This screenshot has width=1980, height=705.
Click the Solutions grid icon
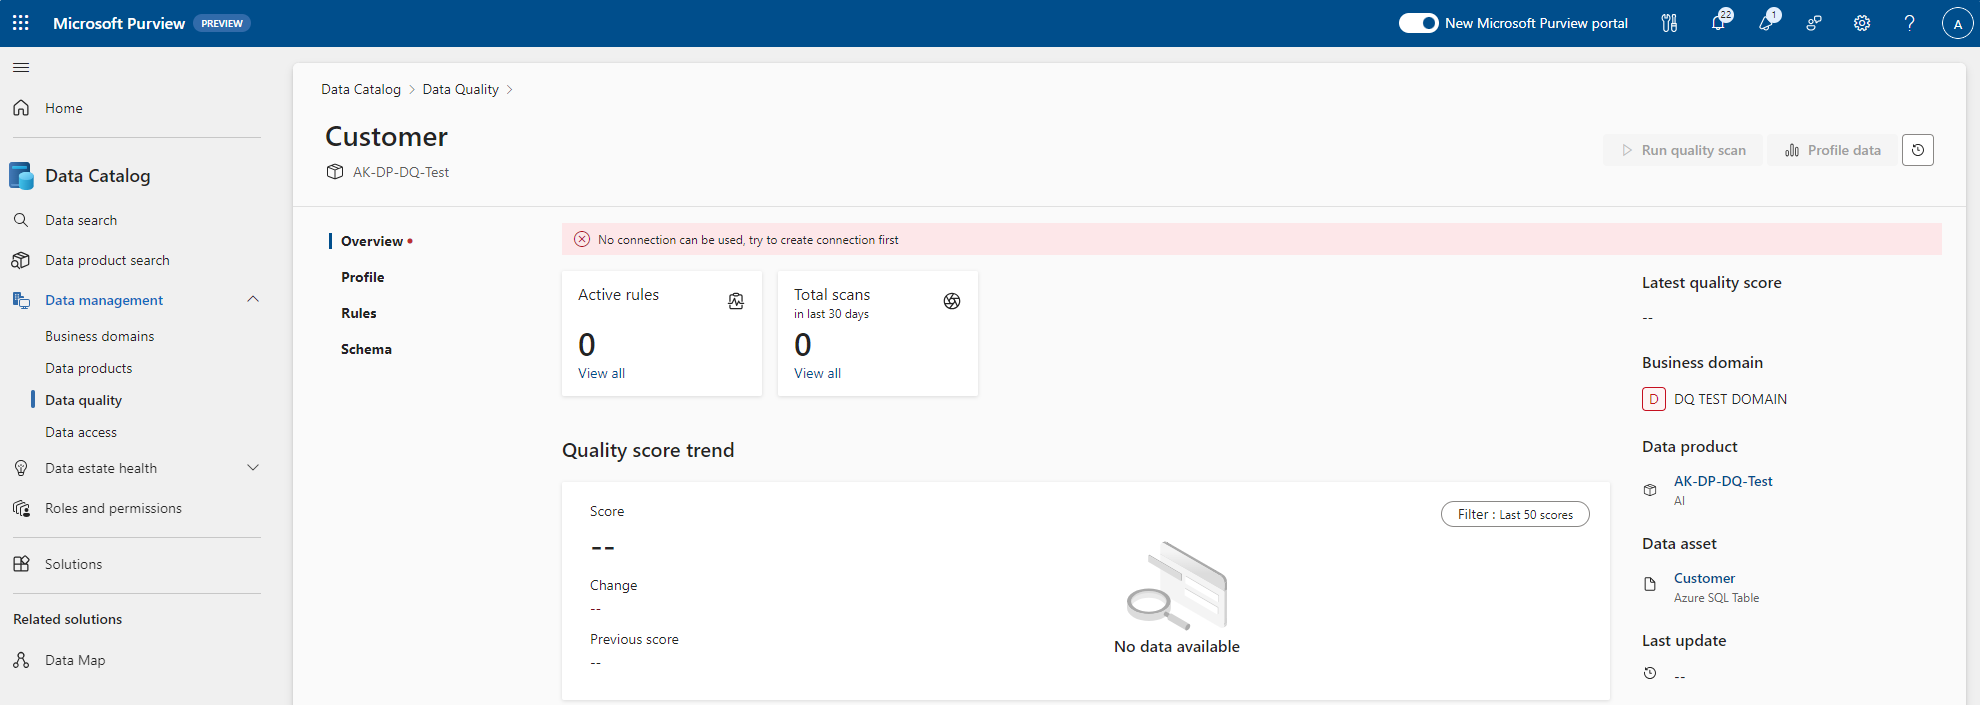[21, 564]
